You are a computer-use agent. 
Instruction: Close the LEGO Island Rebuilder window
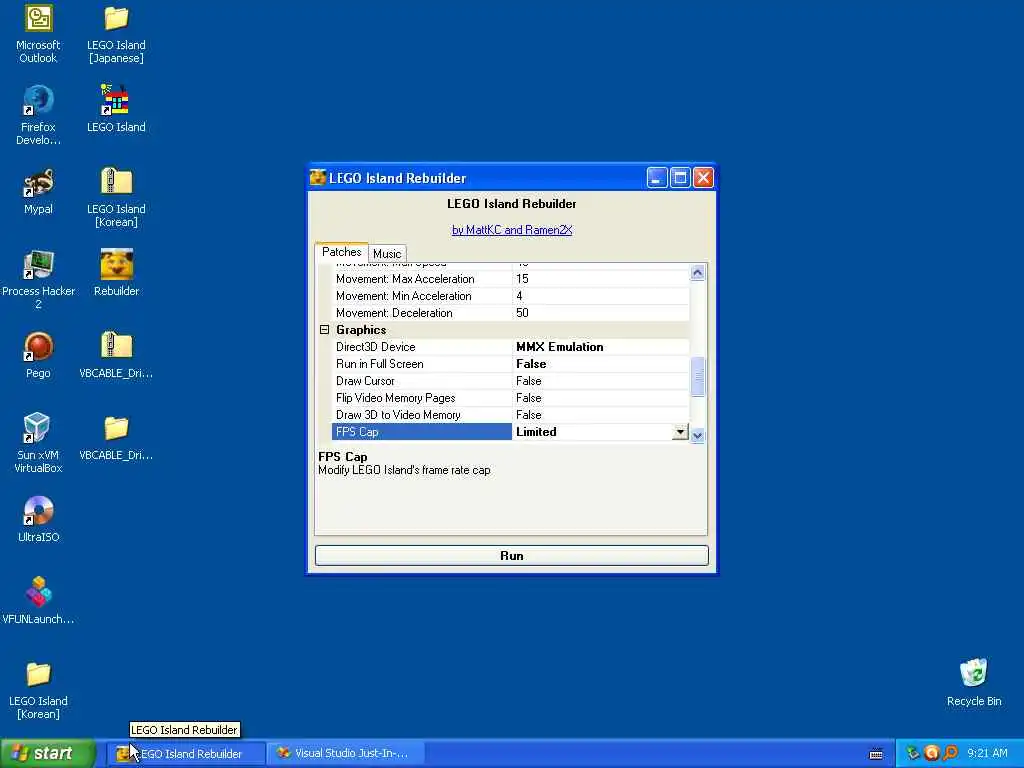click(703, 178)
